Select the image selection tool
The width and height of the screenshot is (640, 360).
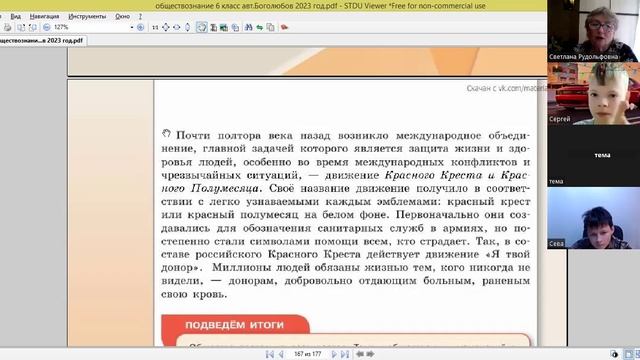(x=224, y=27)
